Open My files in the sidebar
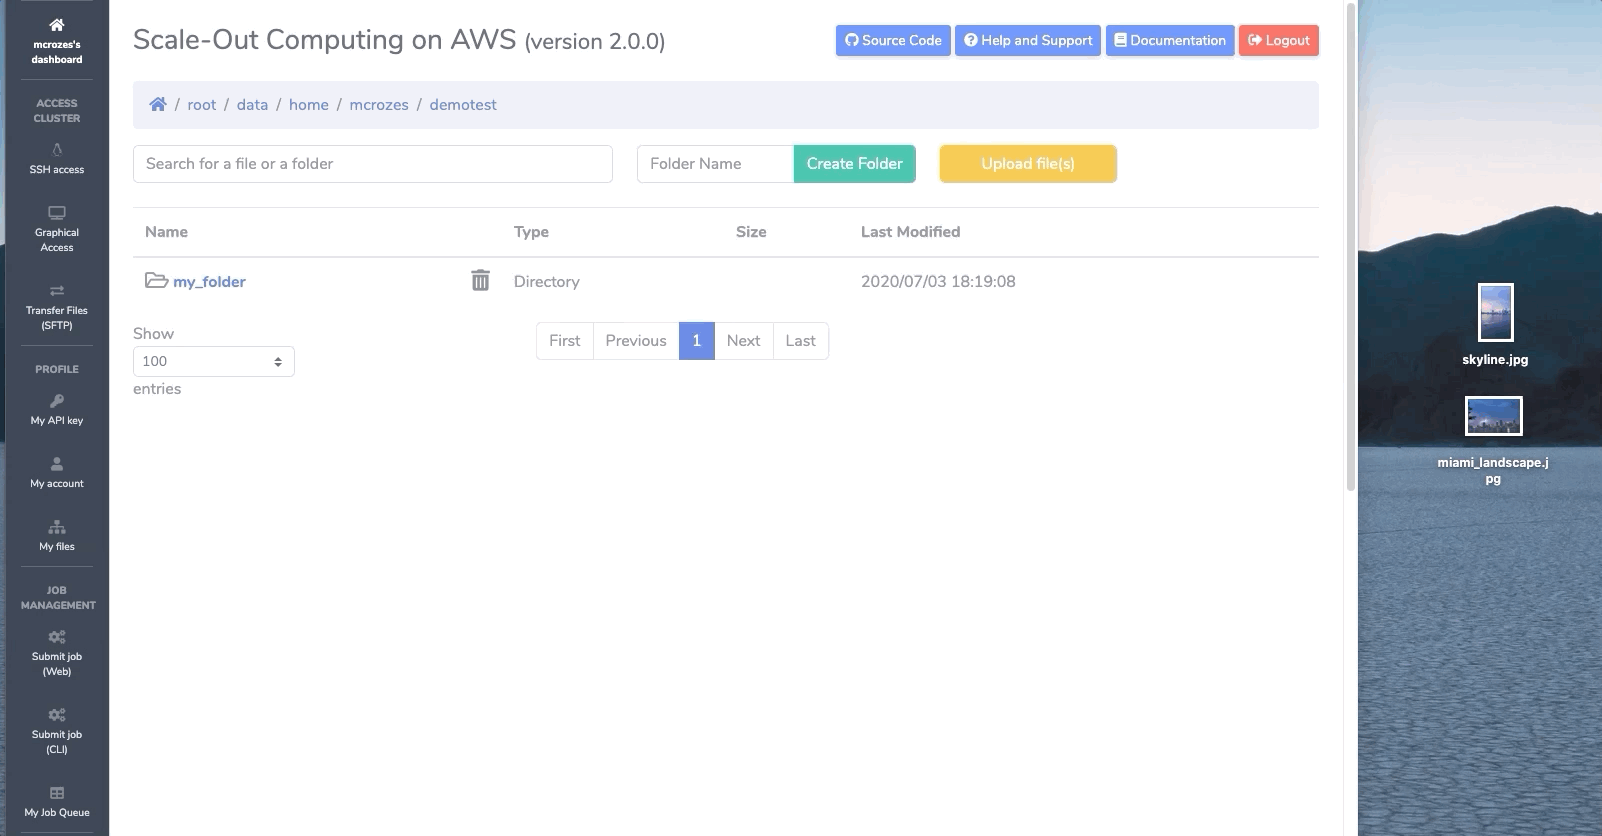This screenshot has width=1602, height=836. click(x=57, y=535)
